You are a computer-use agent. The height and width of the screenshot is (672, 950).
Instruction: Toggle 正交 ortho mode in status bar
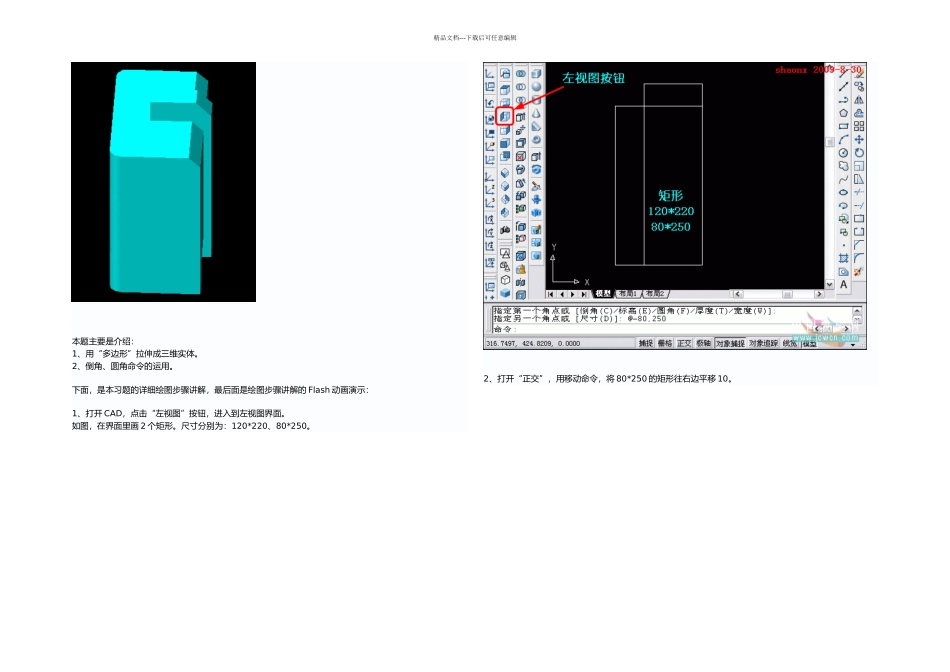point(684,344)
